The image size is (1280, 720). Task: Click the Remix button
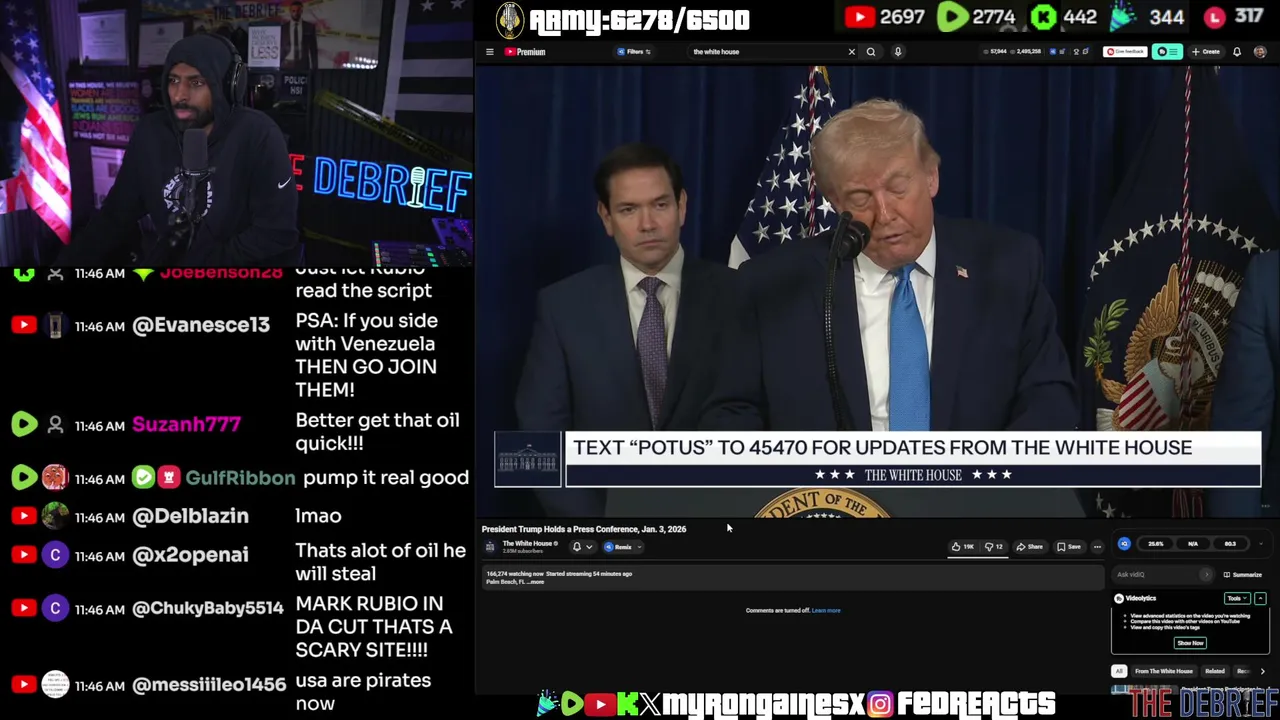[x=619, y=547]
